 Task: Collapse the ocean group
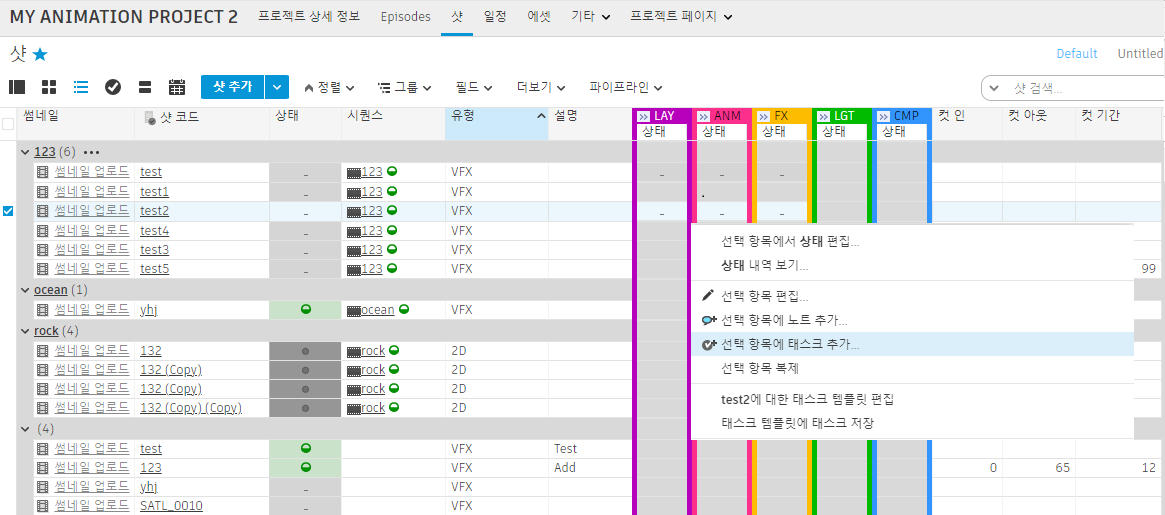[26, 290]
